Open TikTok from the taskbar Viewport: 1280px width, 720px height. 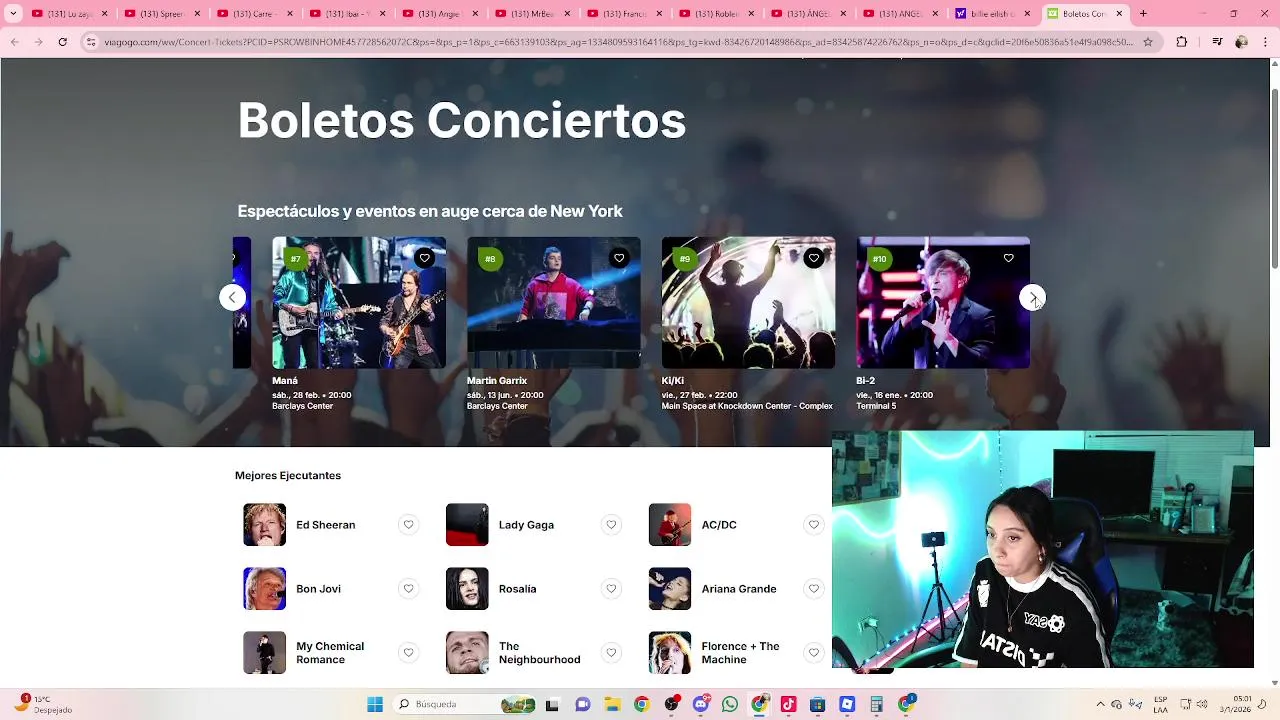[788, 704]
